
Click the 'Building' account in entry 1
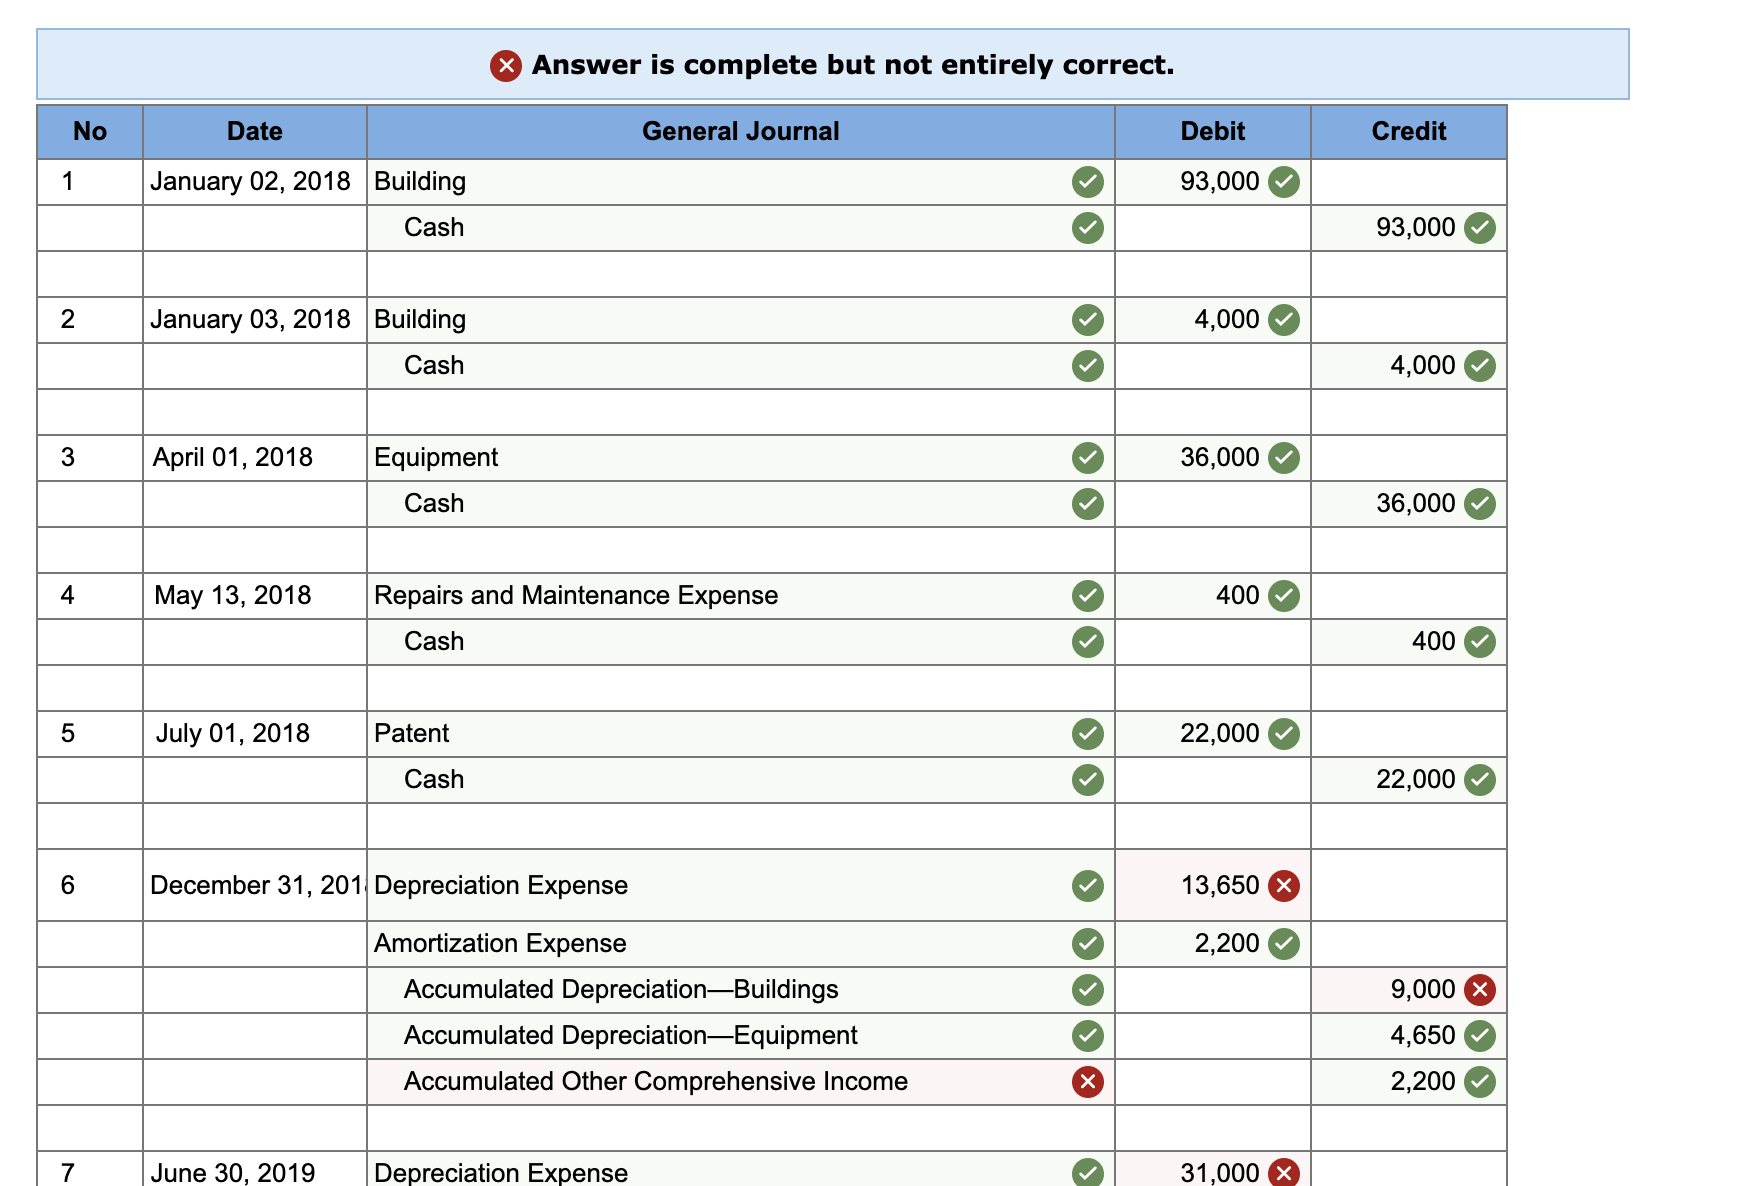pyautogui.click(x=741, y=182)
